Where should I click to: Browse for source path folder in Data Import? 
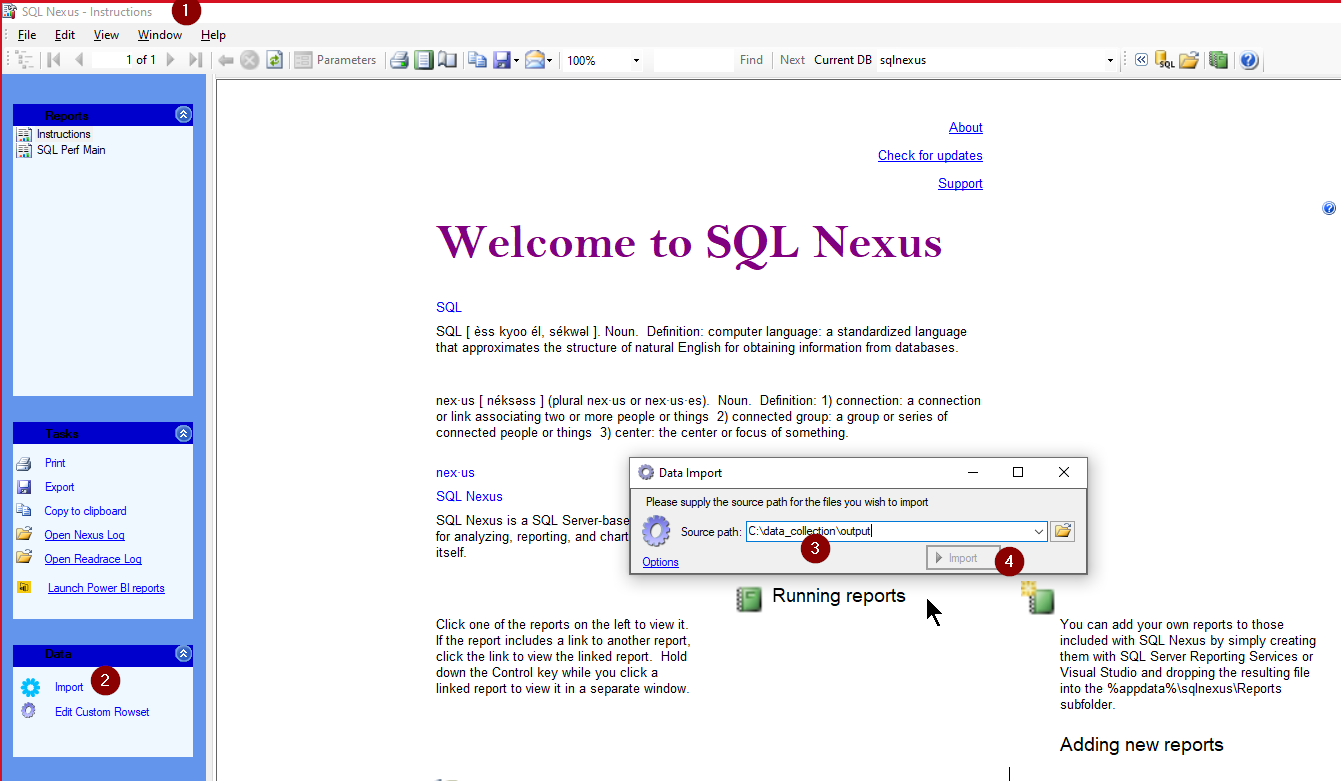(1063, 531)
